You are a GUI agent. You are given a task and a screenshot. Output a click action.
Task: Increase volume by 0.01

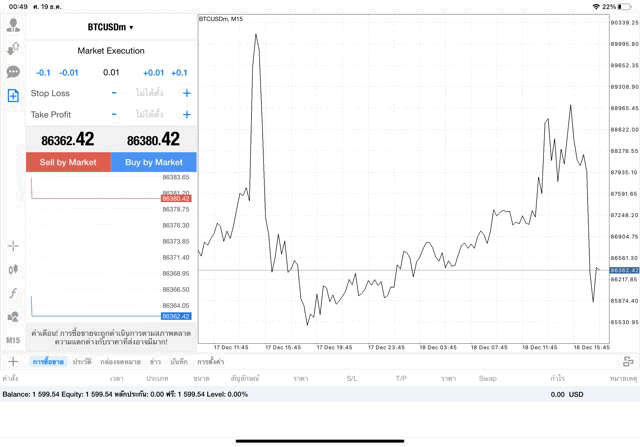pos(153,72)
